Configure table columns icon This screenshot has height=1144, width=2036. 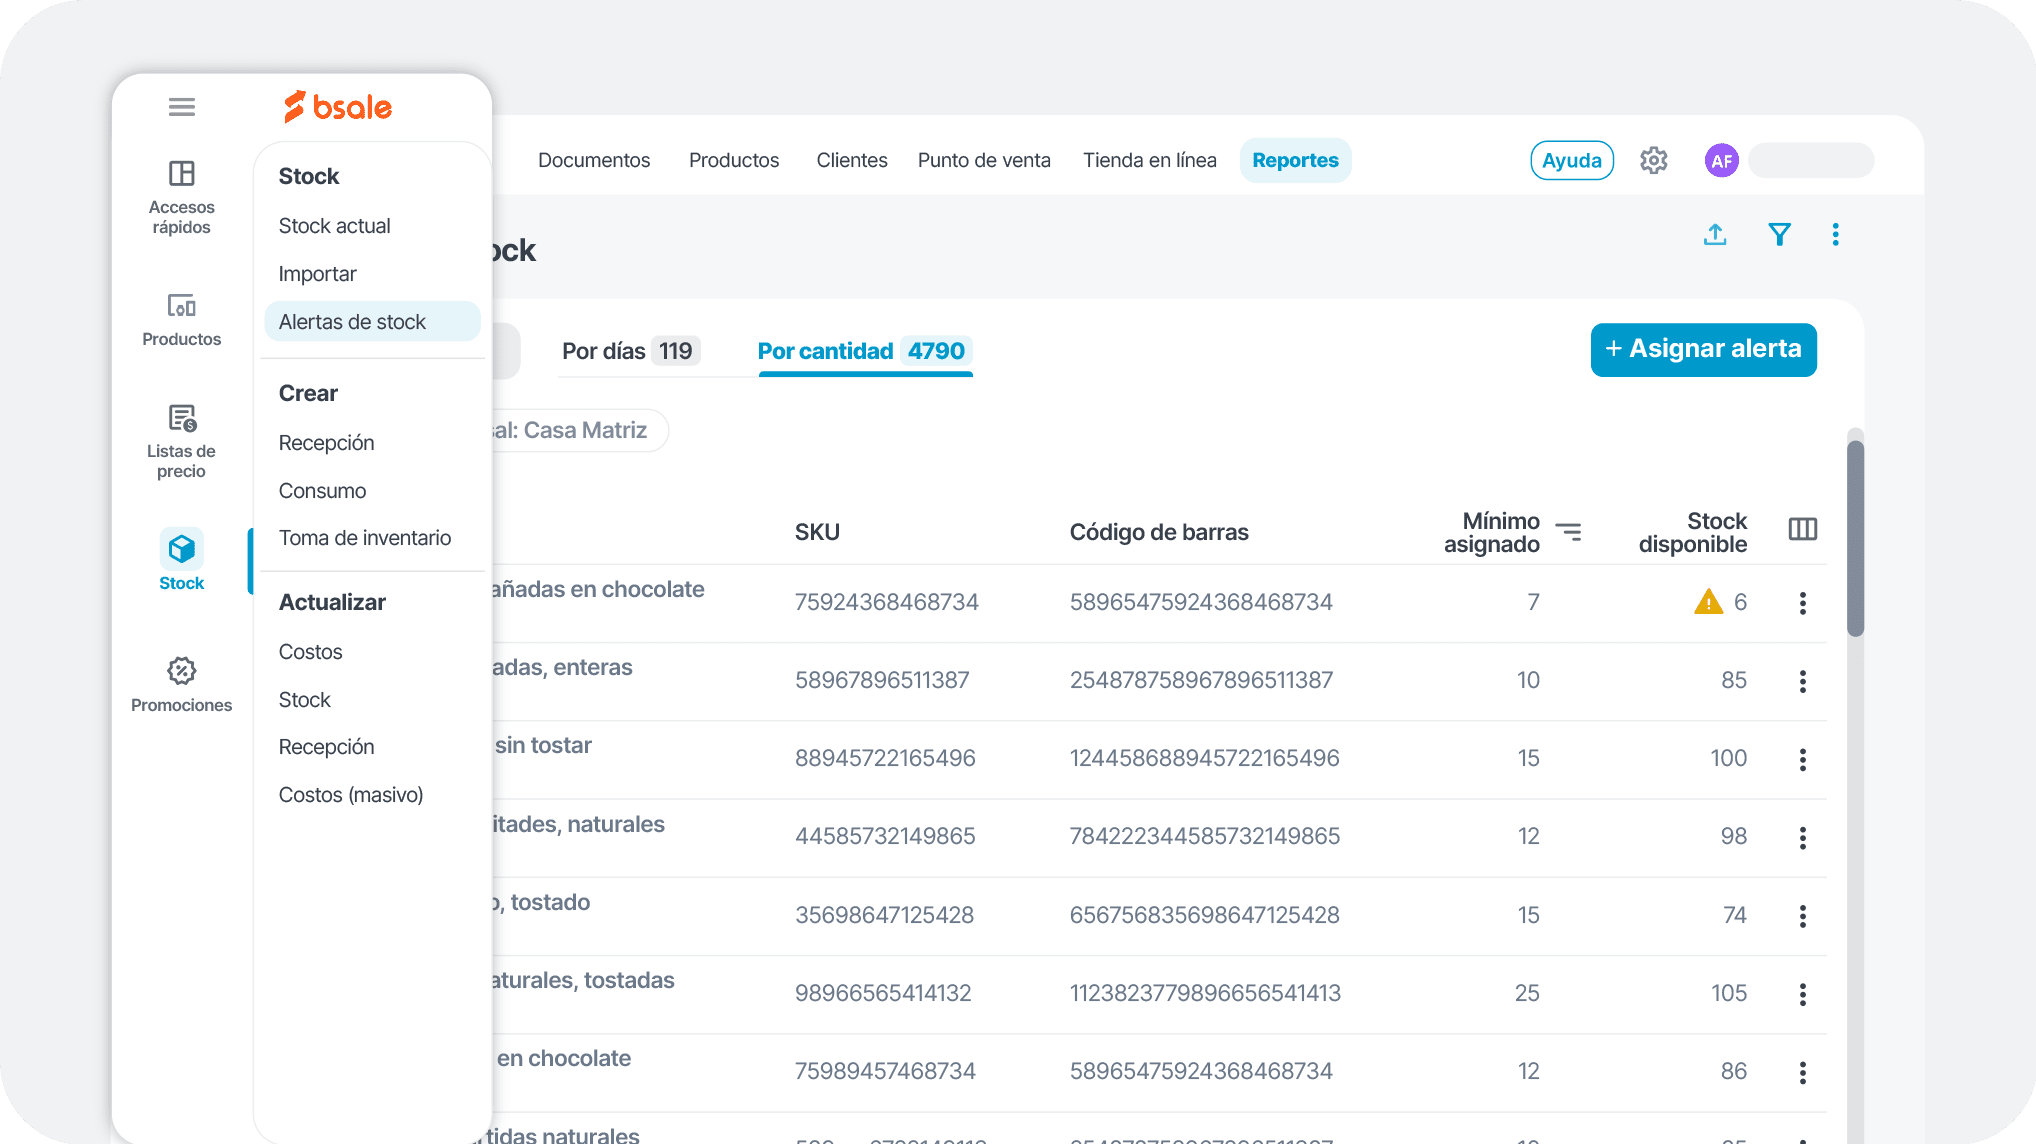pyautogui.click(x=1802, y=529)
